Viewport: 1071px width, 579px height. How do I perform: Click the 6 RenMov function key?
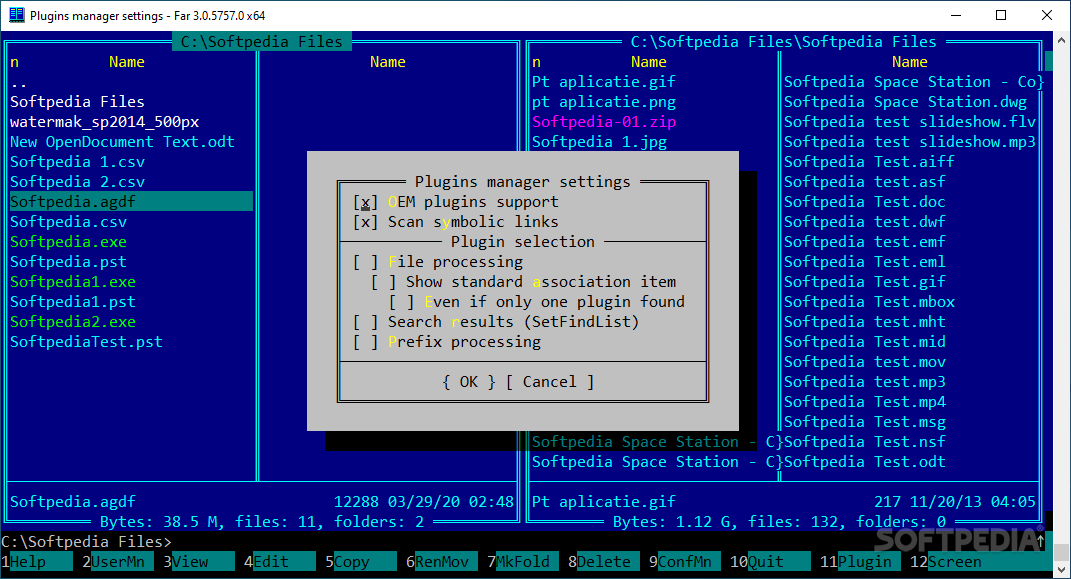[x=442, y=562]
